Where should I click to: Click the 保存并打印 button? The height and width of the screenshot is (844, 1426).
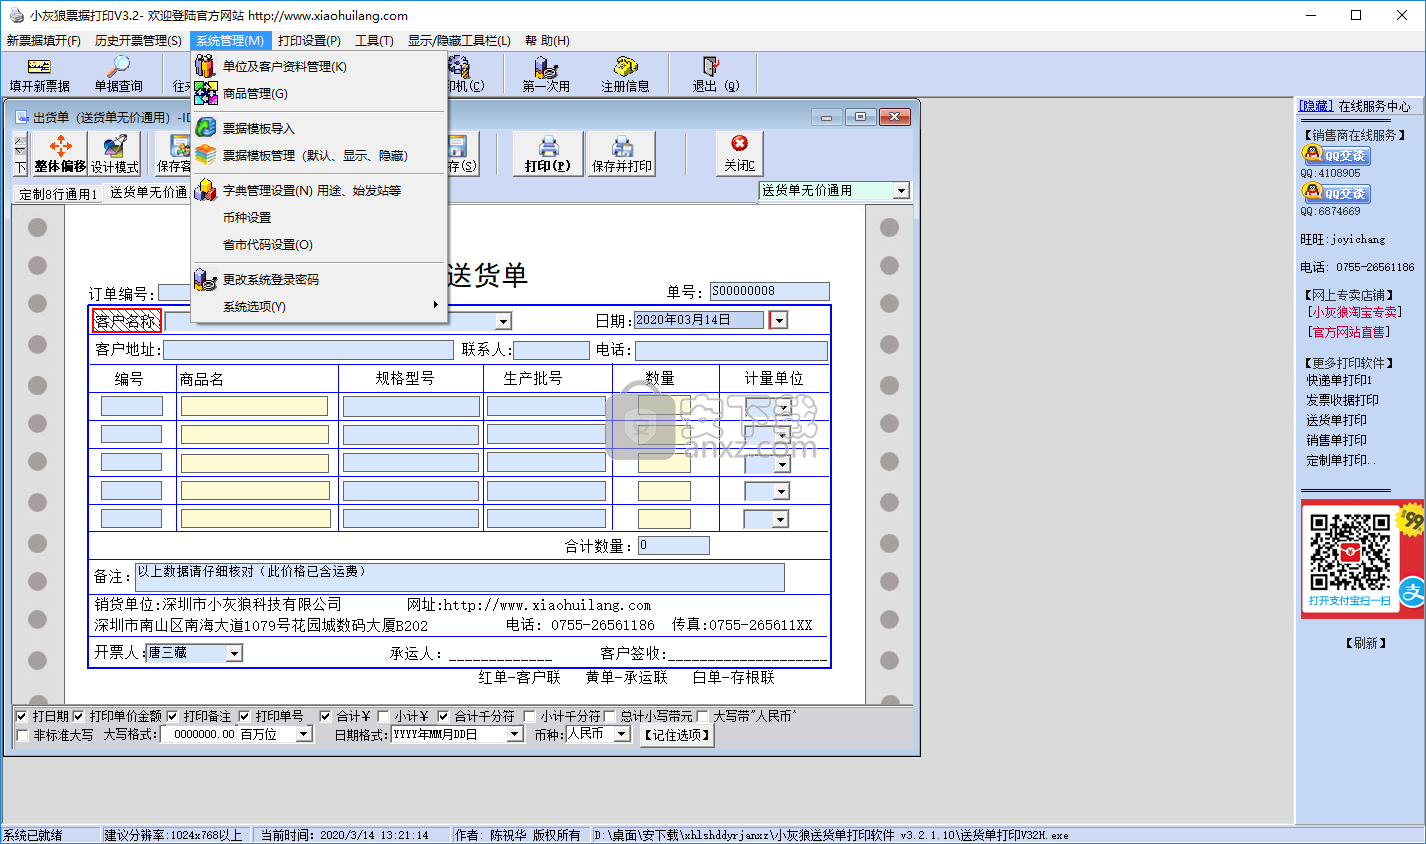(622, 154)
